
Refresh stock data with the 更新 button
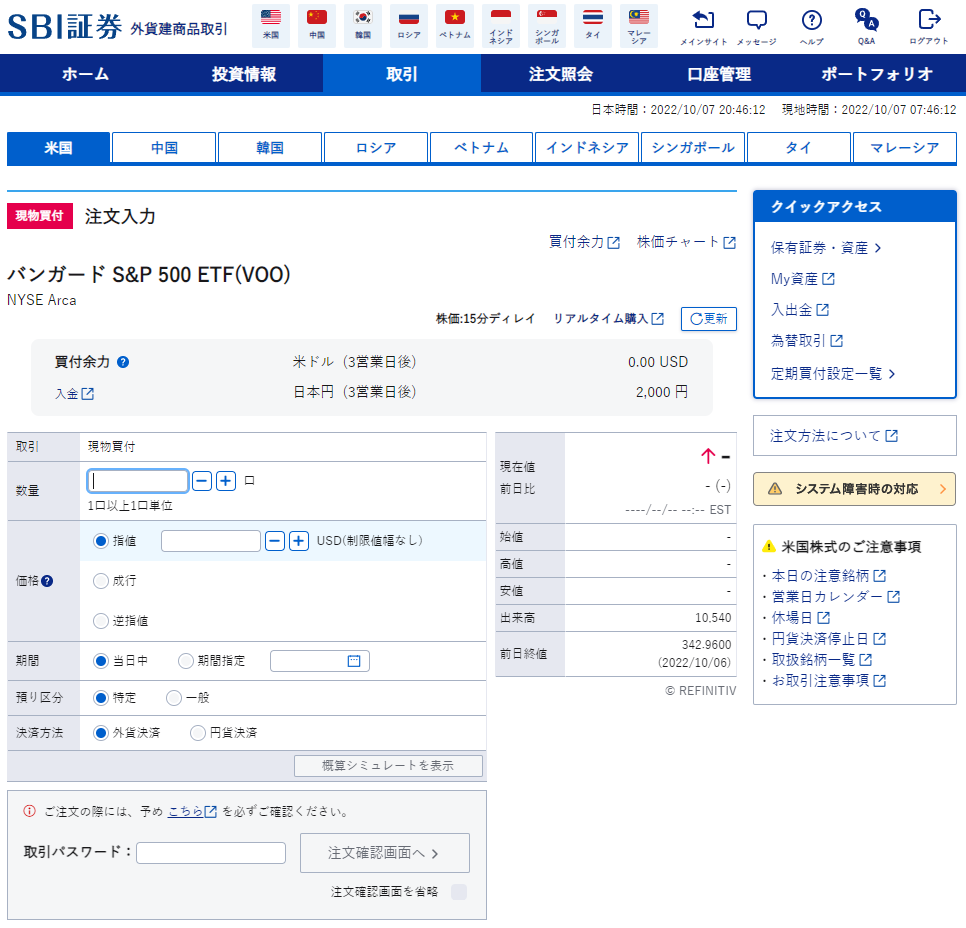click(709, 319)
